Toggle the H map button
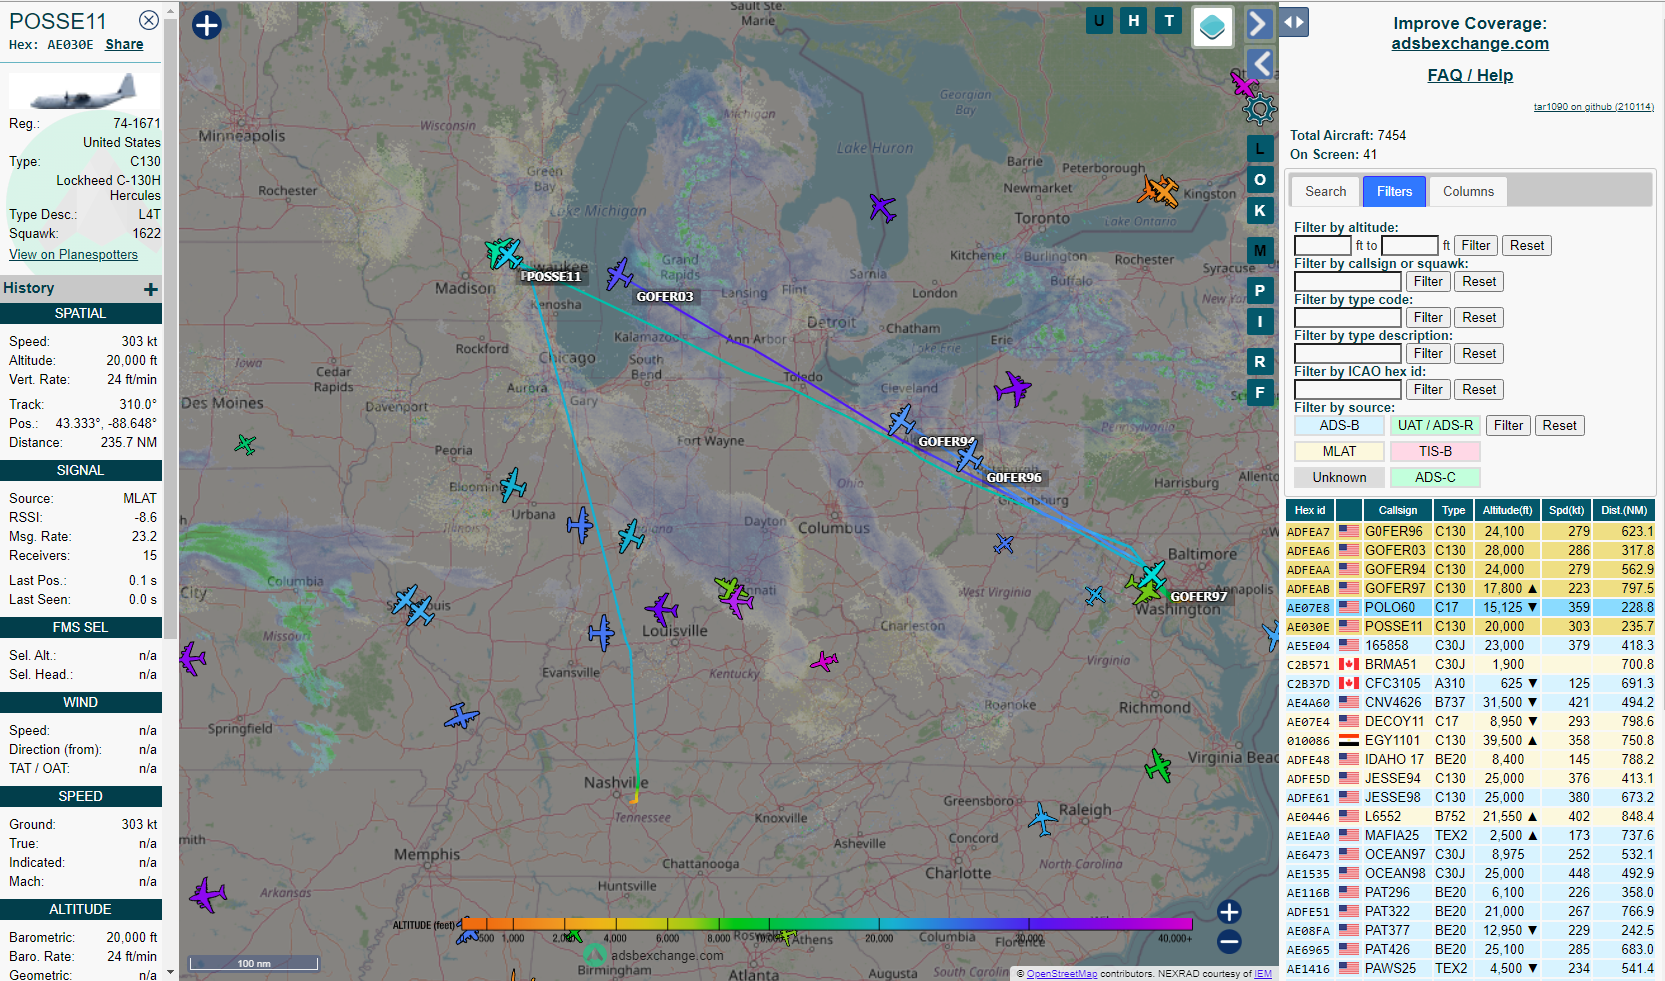Screen dimensions: 1665x981 (1134, 20)
